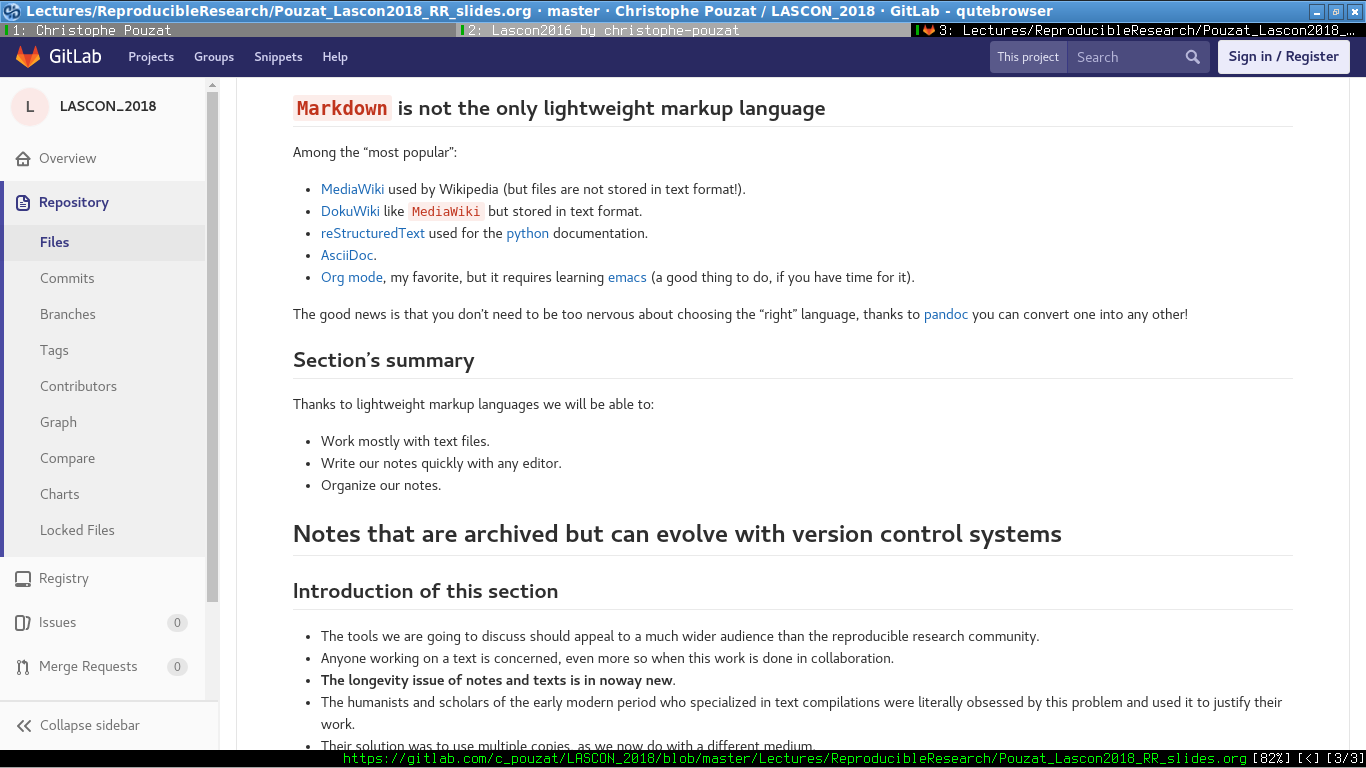Click 'This project' search scope
The width and height of the screenshot is (1366, 768).
pyautogui.click(x=1027, y=57)
